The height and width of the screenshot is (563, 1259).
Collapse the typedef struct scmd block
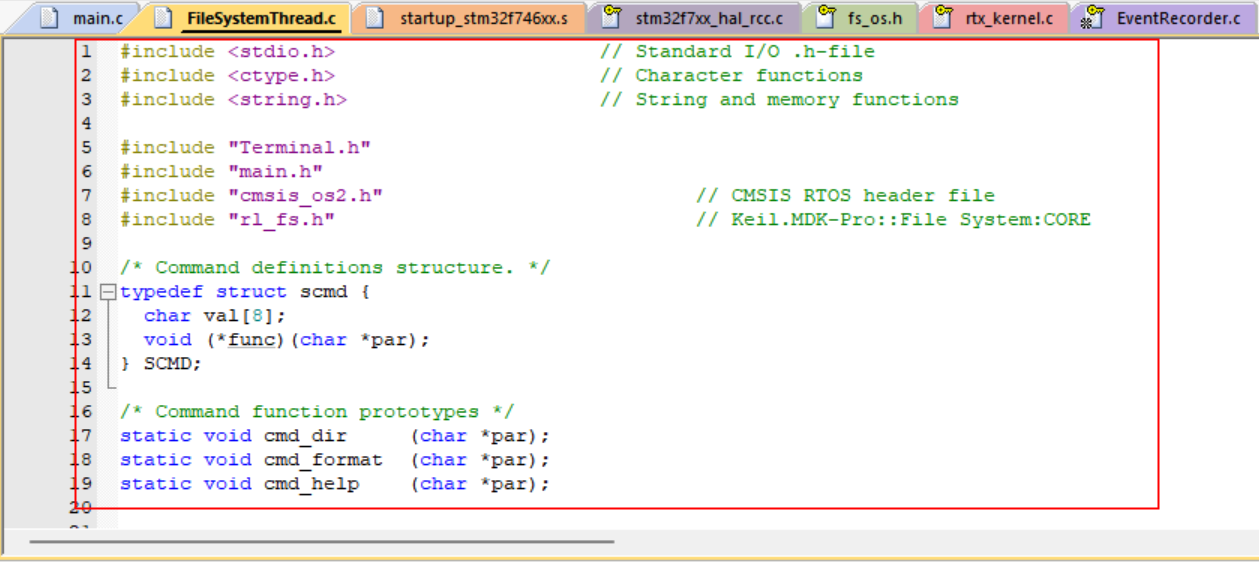click(108, 292)
